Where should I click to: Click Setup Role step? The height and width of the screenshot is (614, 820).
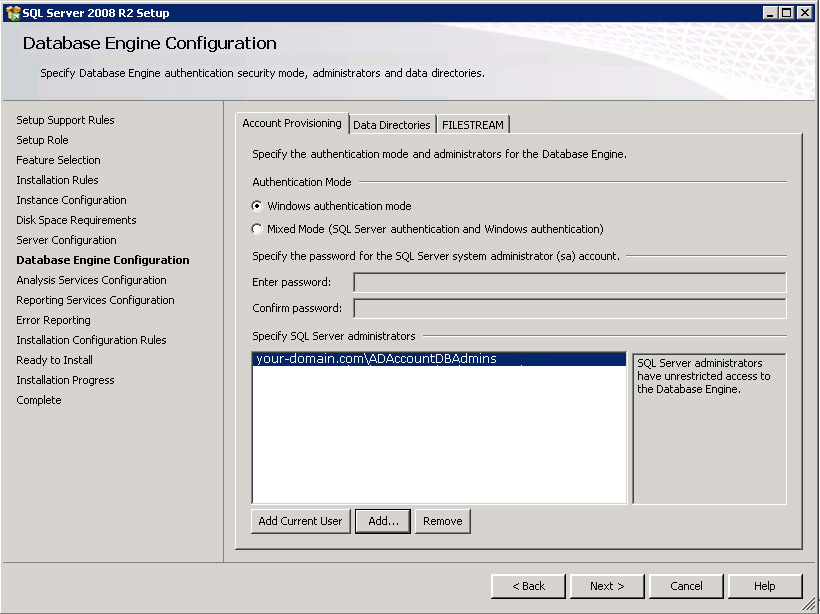42,140
